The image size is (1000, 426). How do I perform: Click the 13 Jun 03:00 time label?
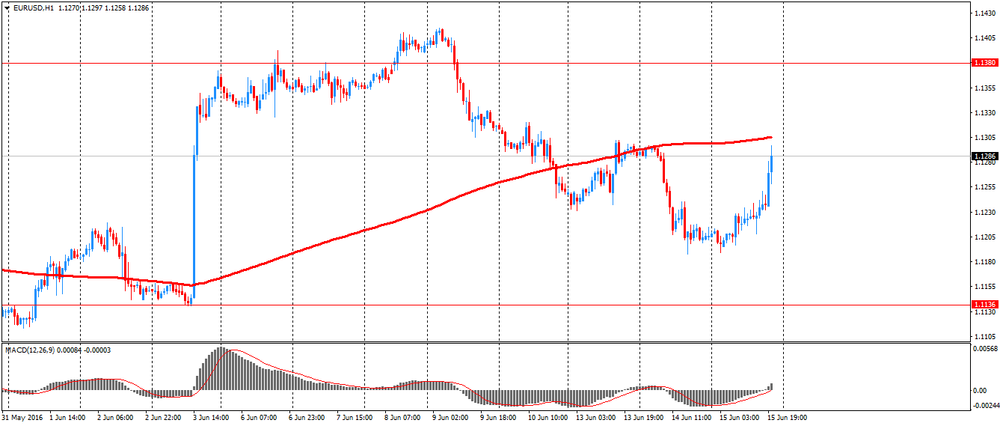click(595, 418)
